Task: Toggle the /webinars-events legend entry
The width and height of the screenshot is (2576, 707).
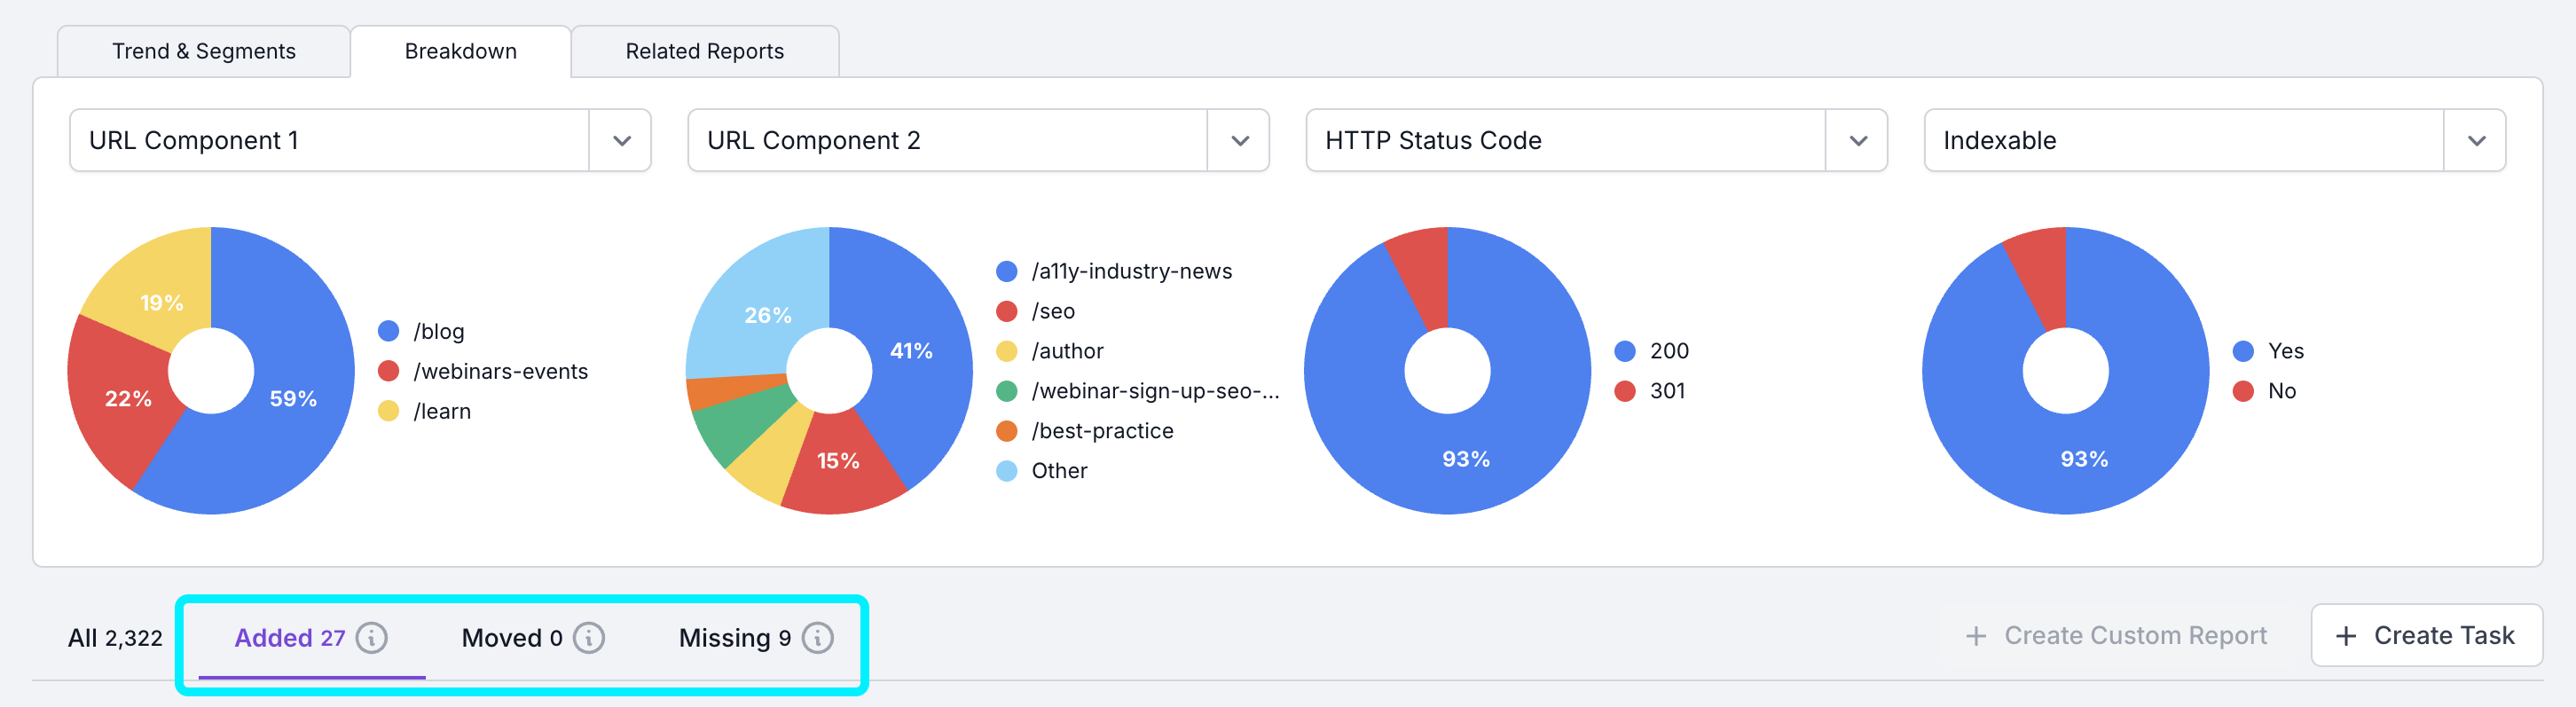Action: point(484,371)
